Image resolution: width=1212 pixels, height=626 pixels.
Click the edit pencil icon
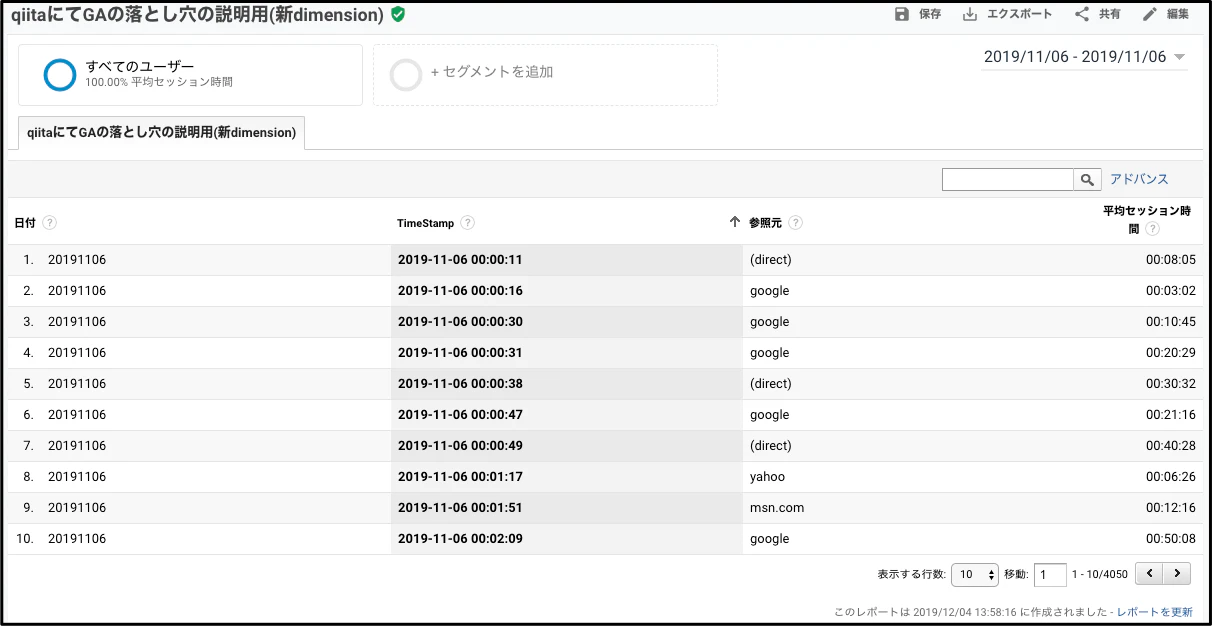(1149, 14)
